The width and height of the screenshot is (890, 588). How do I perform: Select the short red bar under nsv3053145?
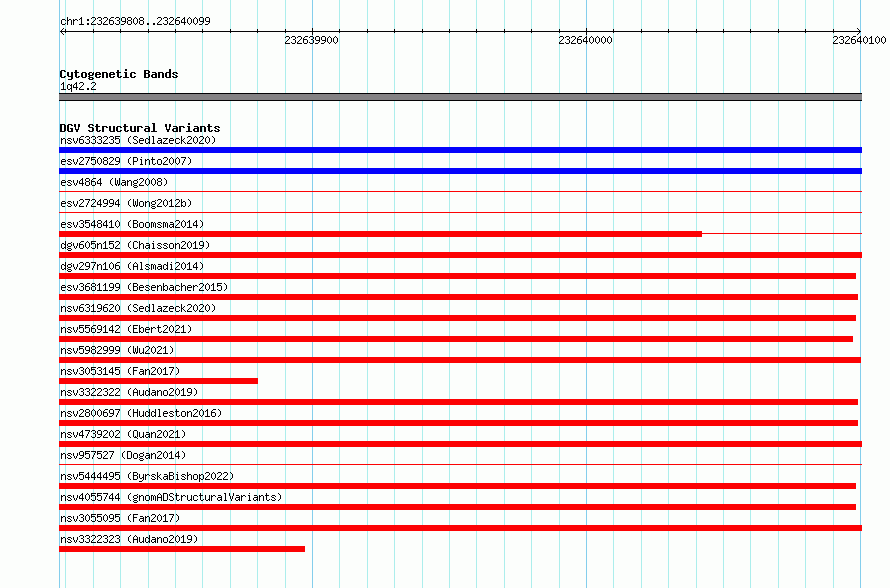click(x=158, y=381)
